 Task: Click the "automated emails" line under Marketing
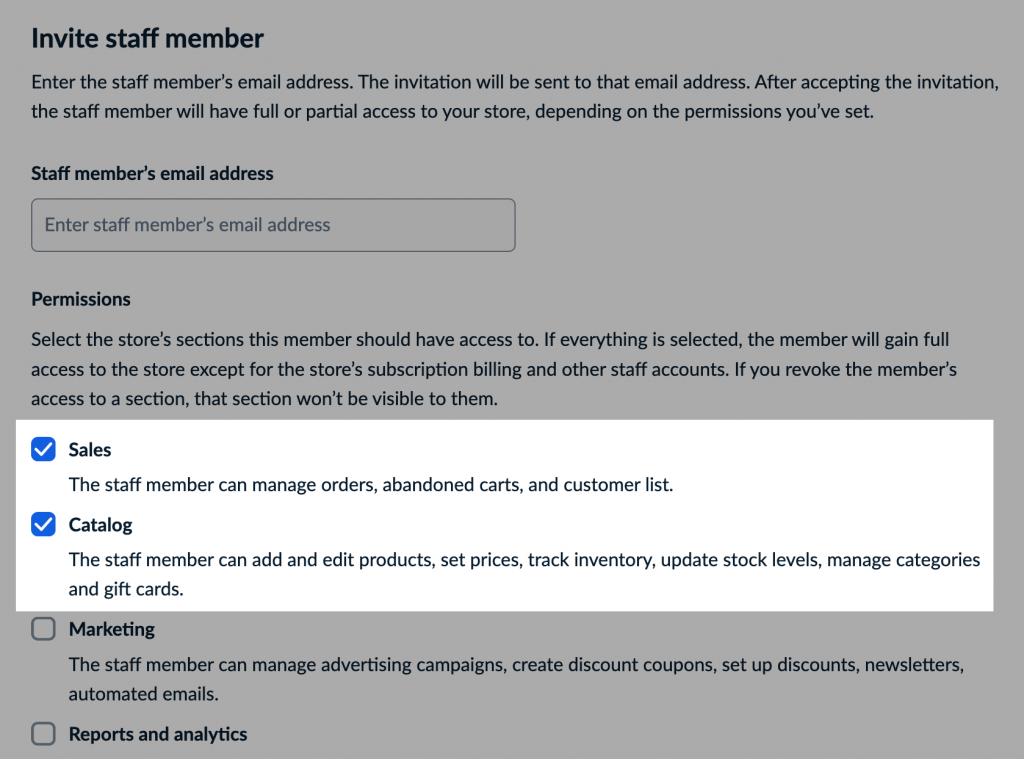143,693
